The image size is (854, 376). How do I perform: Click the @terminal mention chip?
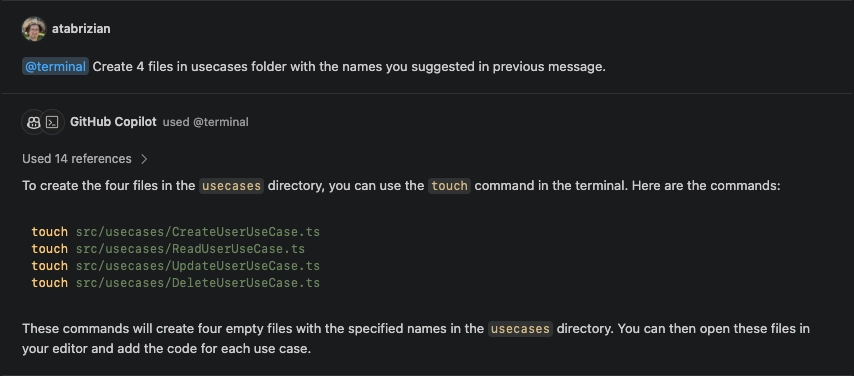click(x=55, y=67)
